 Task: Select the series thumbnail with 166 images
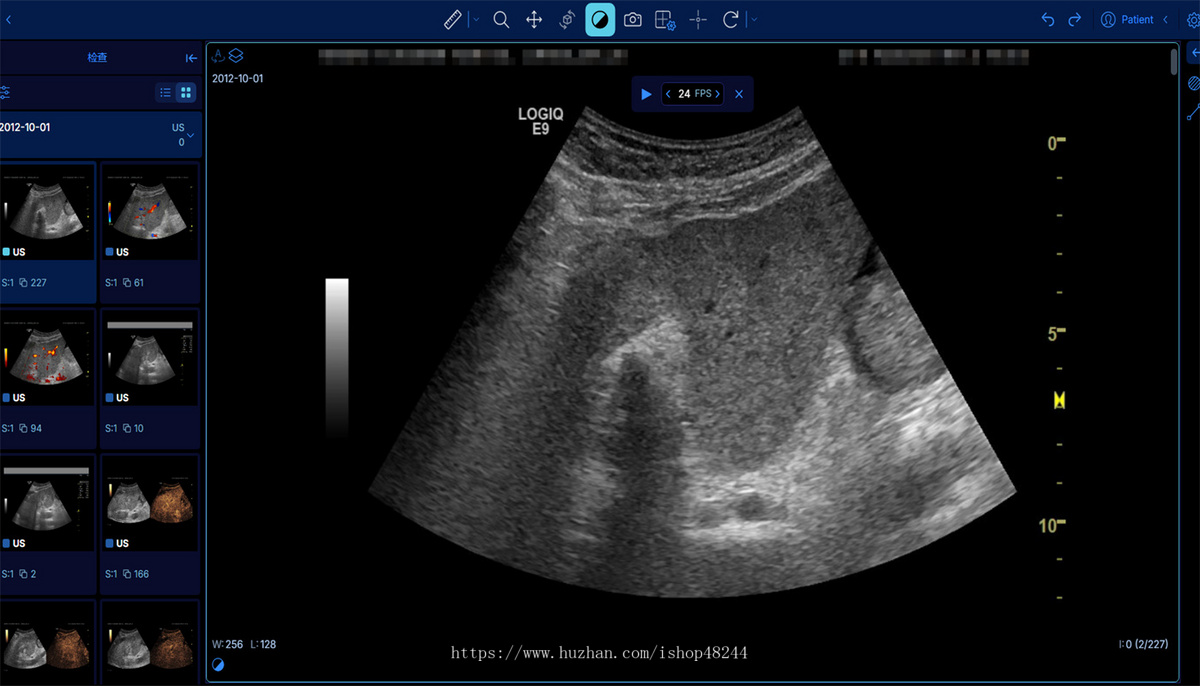pos(149,524)
